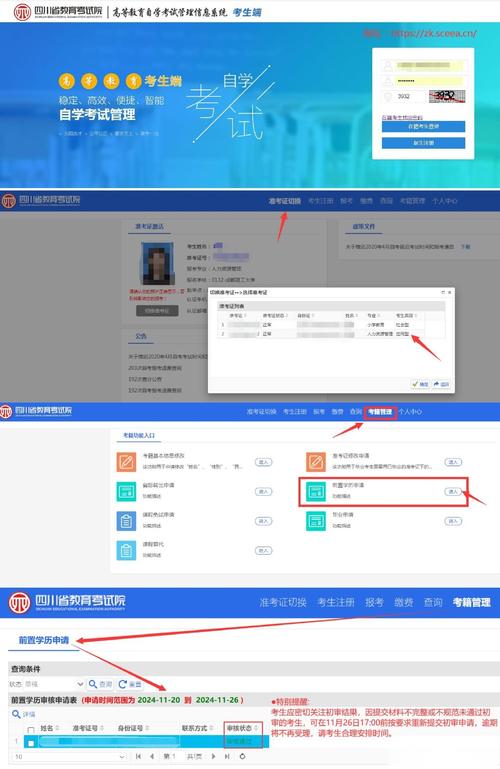Click the 新生注册 button on login panel

(x=424, y=143)
